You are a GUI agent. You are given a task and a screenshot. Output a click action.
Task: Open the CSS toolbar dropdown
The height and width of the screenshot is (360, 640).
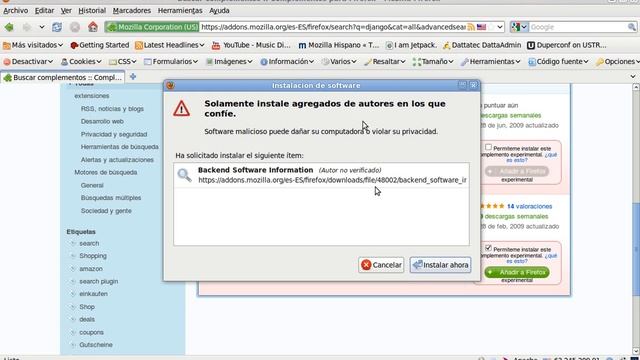123,62
